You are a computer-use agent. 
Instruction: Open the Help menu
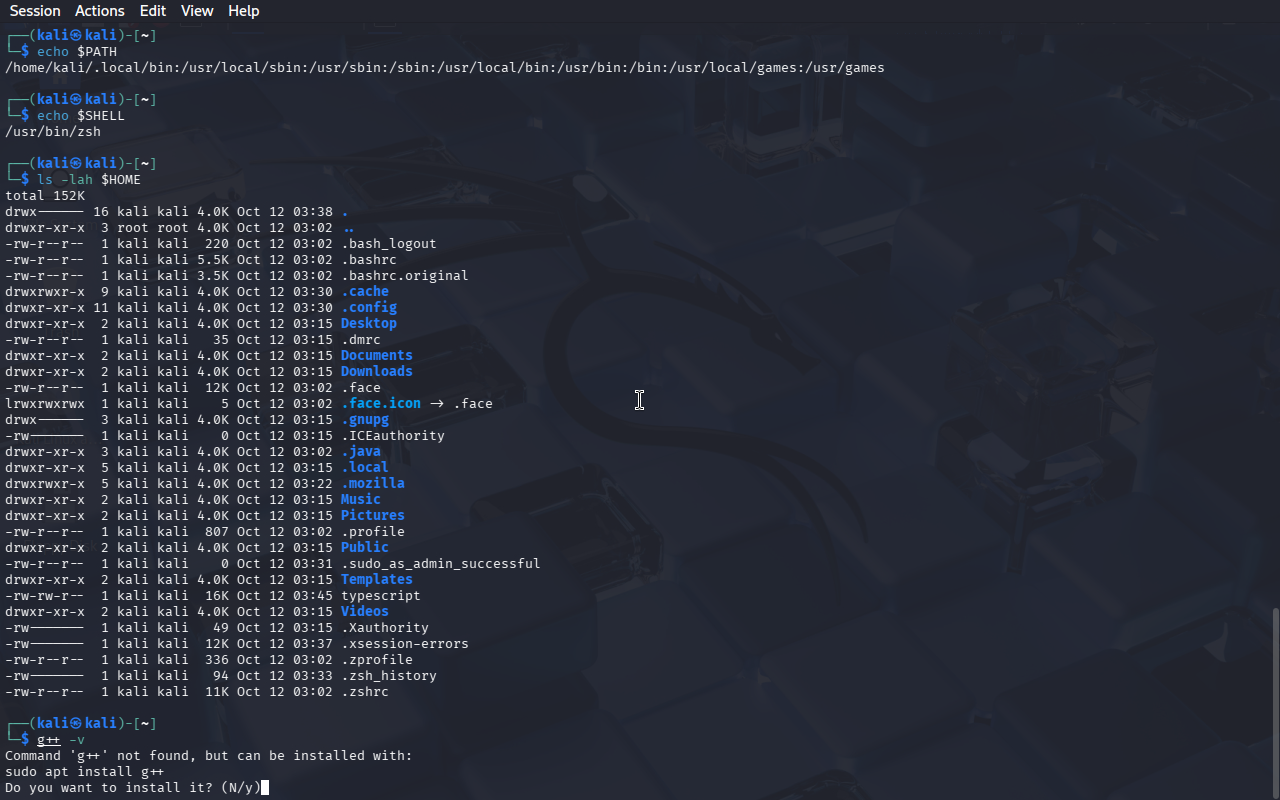tap(243, 11)
